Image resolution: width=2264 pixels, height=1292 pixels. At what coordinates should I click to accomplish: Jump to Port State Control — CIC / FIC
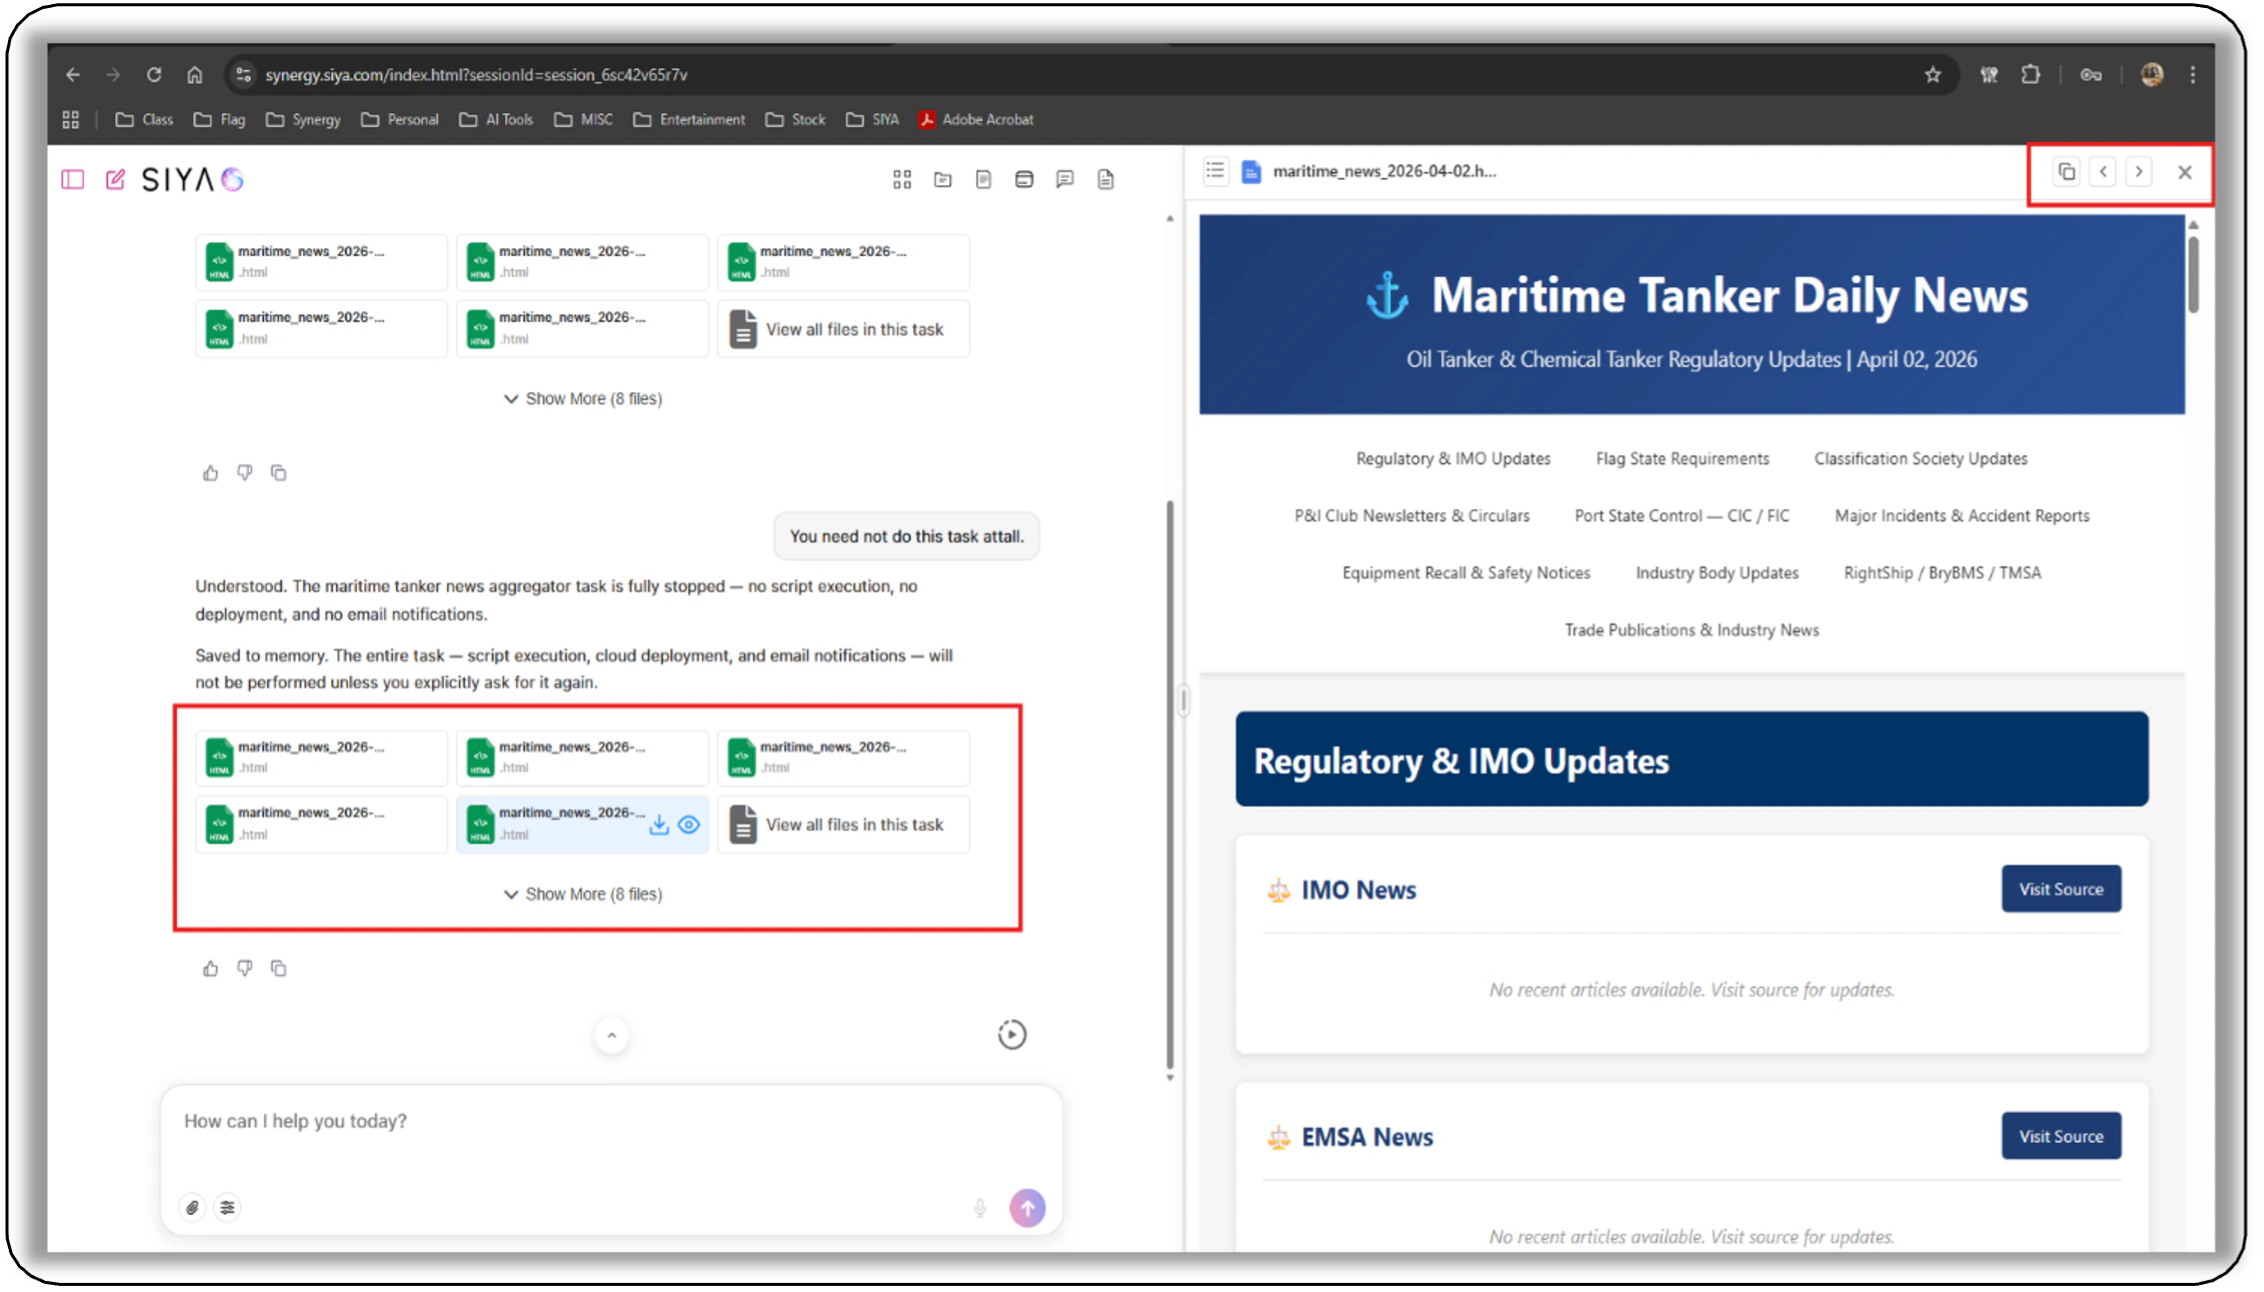click(x=1682, y=516)
